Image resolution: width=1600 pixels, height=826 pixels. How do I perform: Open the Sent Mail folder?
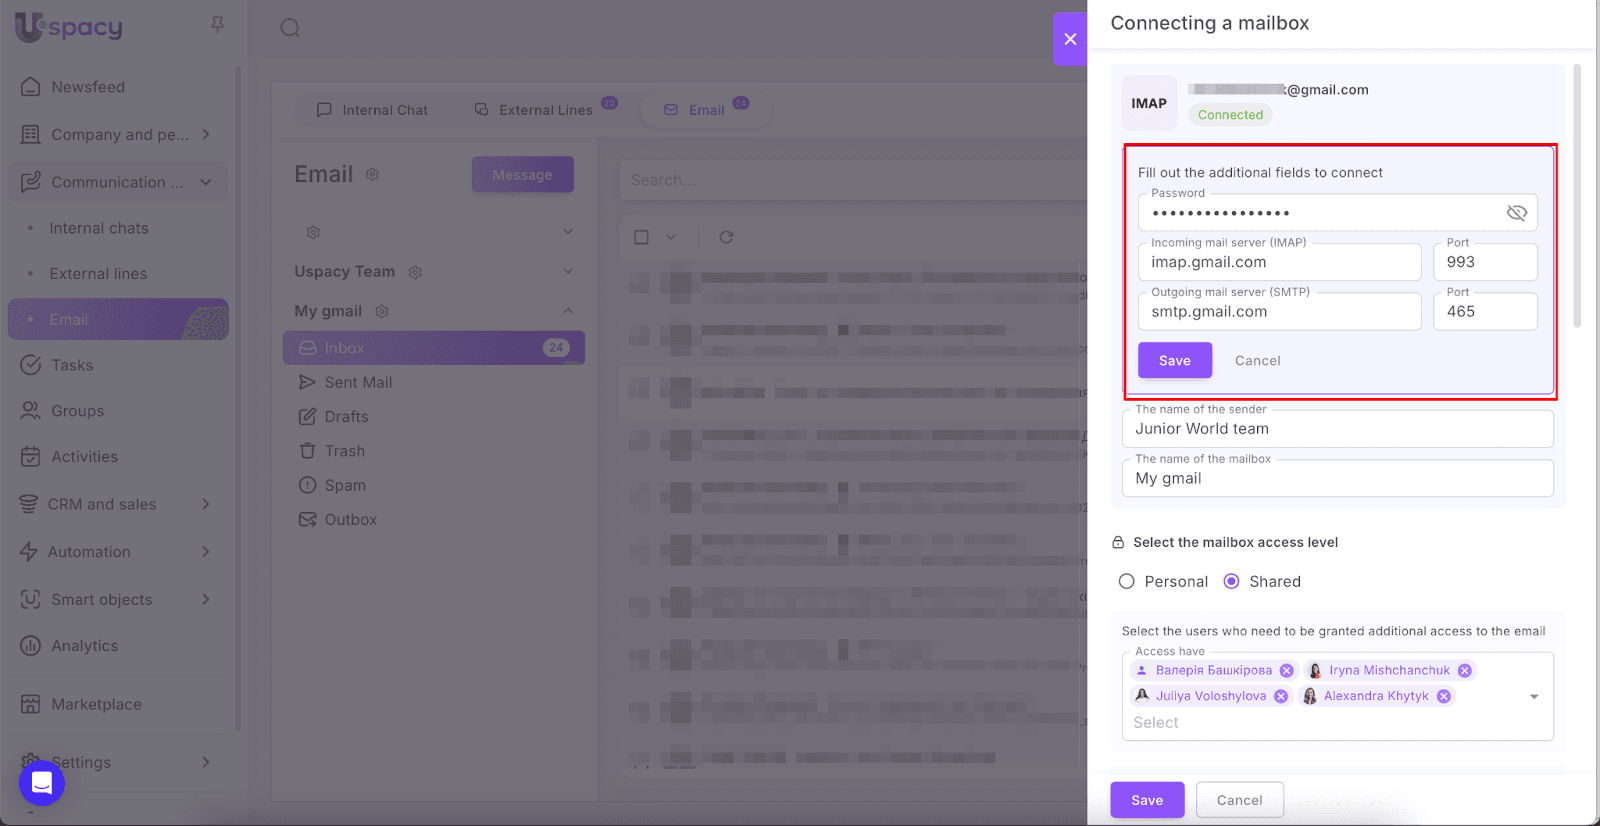[358, 382]
